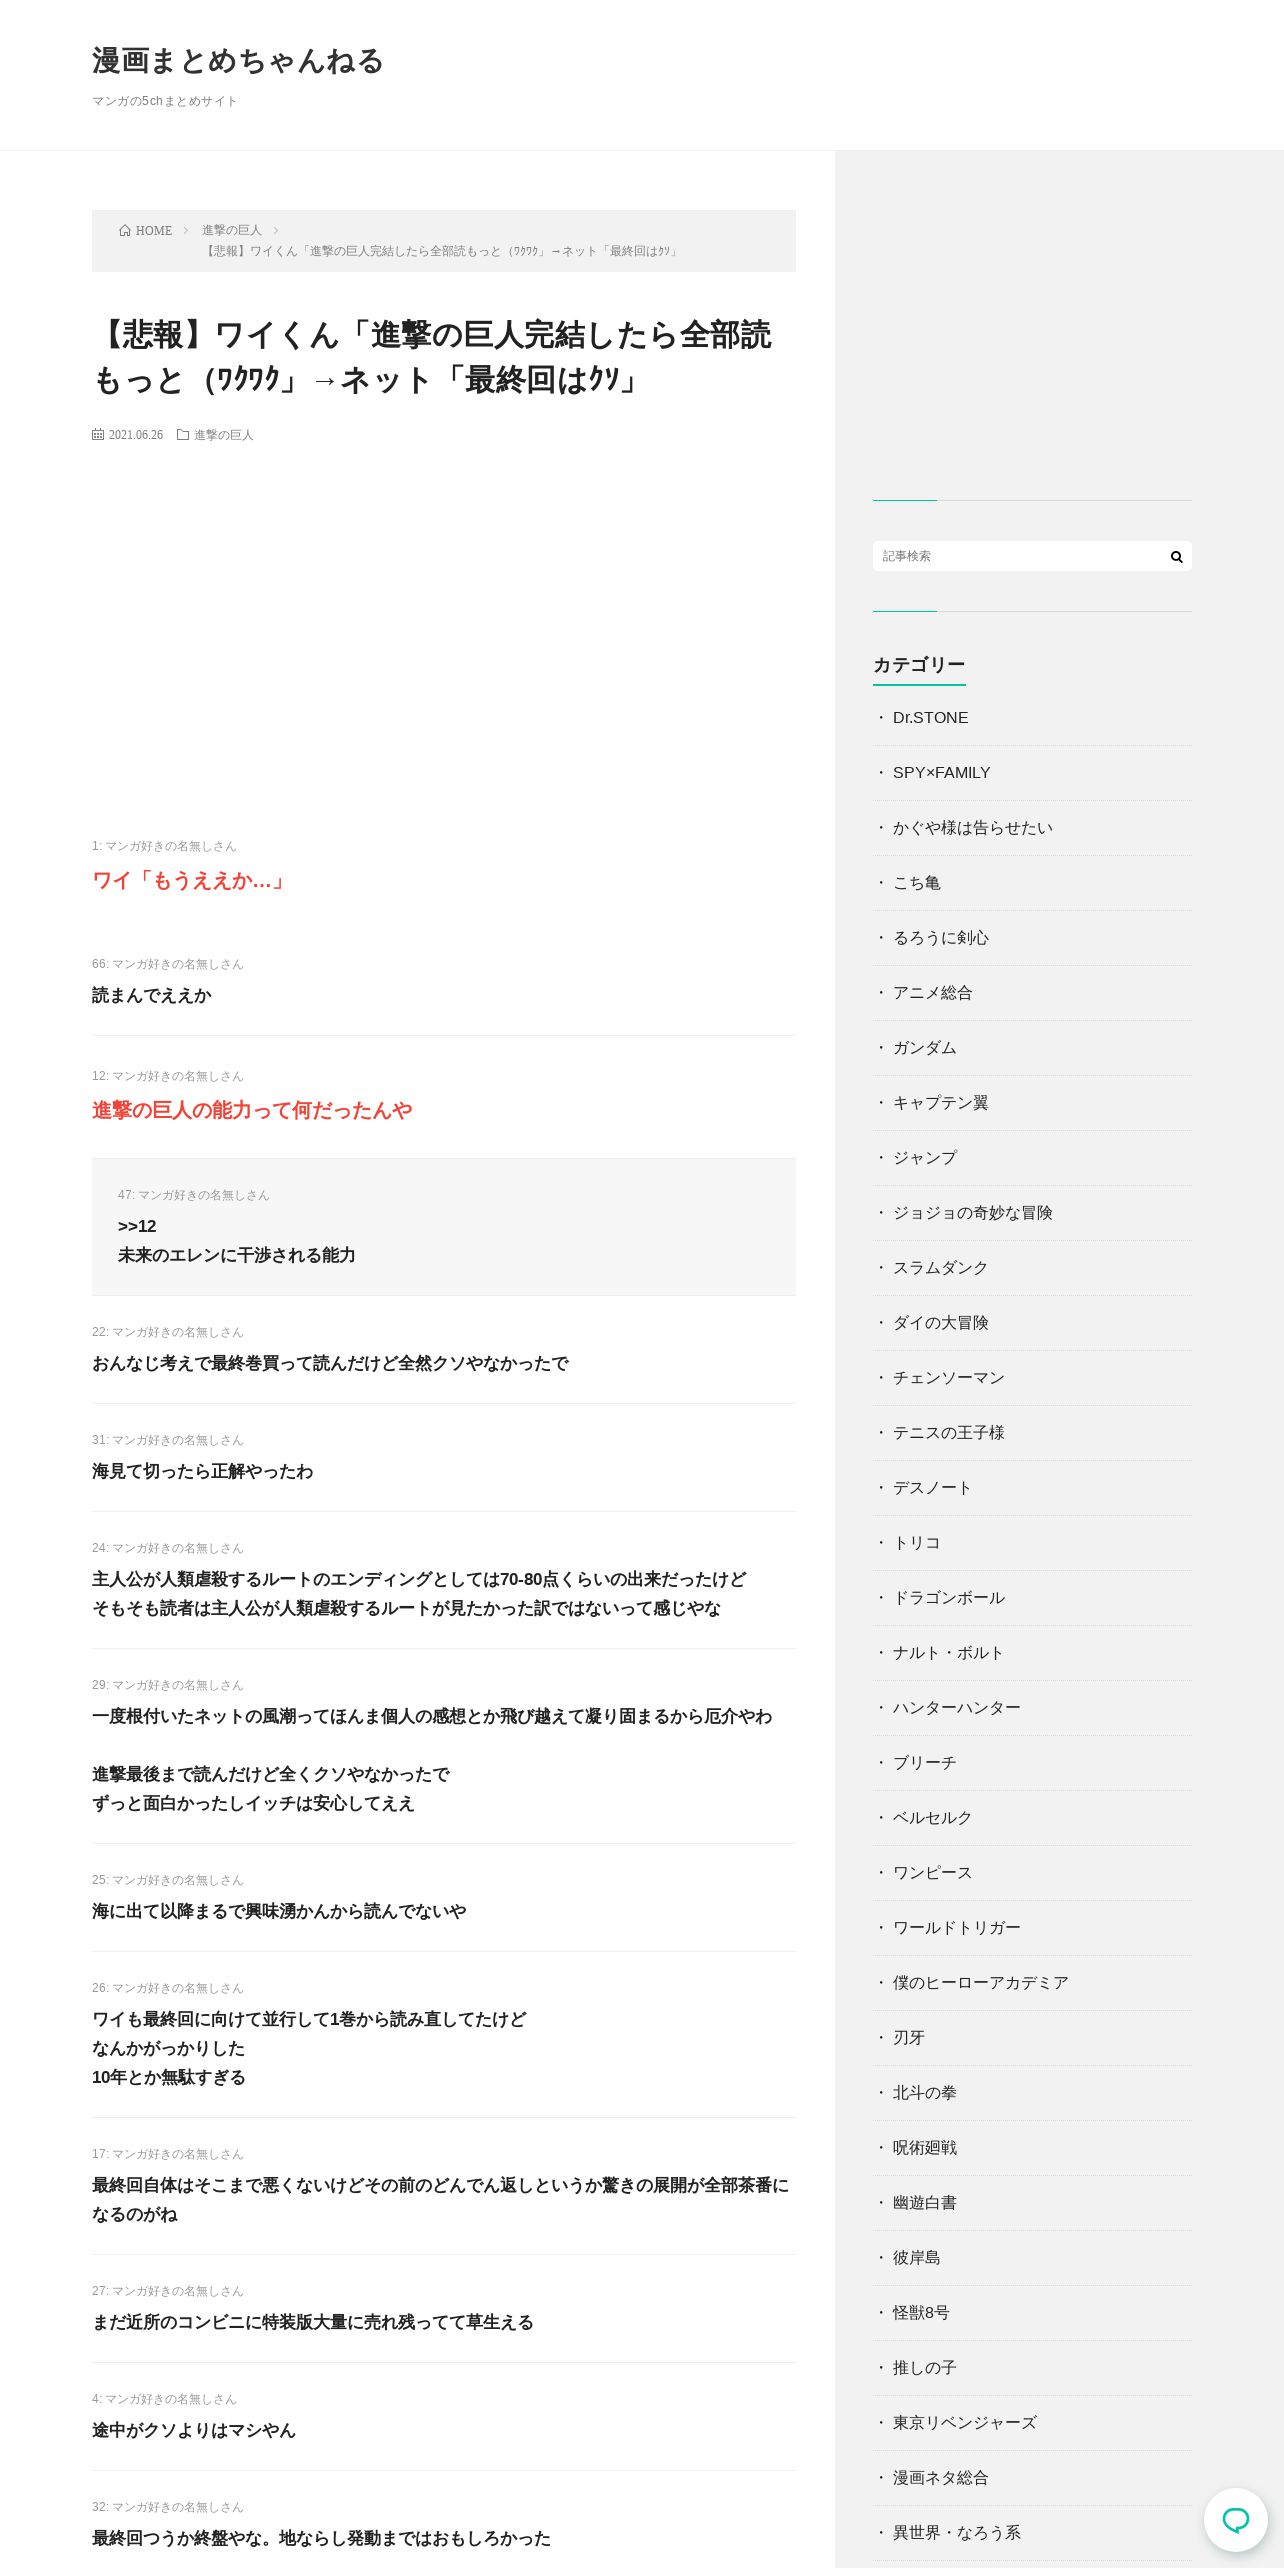This screenshot has width=1284, height=2568.
Task: Choose the 幽遊白書 category
Action: tap(924, 2203)
